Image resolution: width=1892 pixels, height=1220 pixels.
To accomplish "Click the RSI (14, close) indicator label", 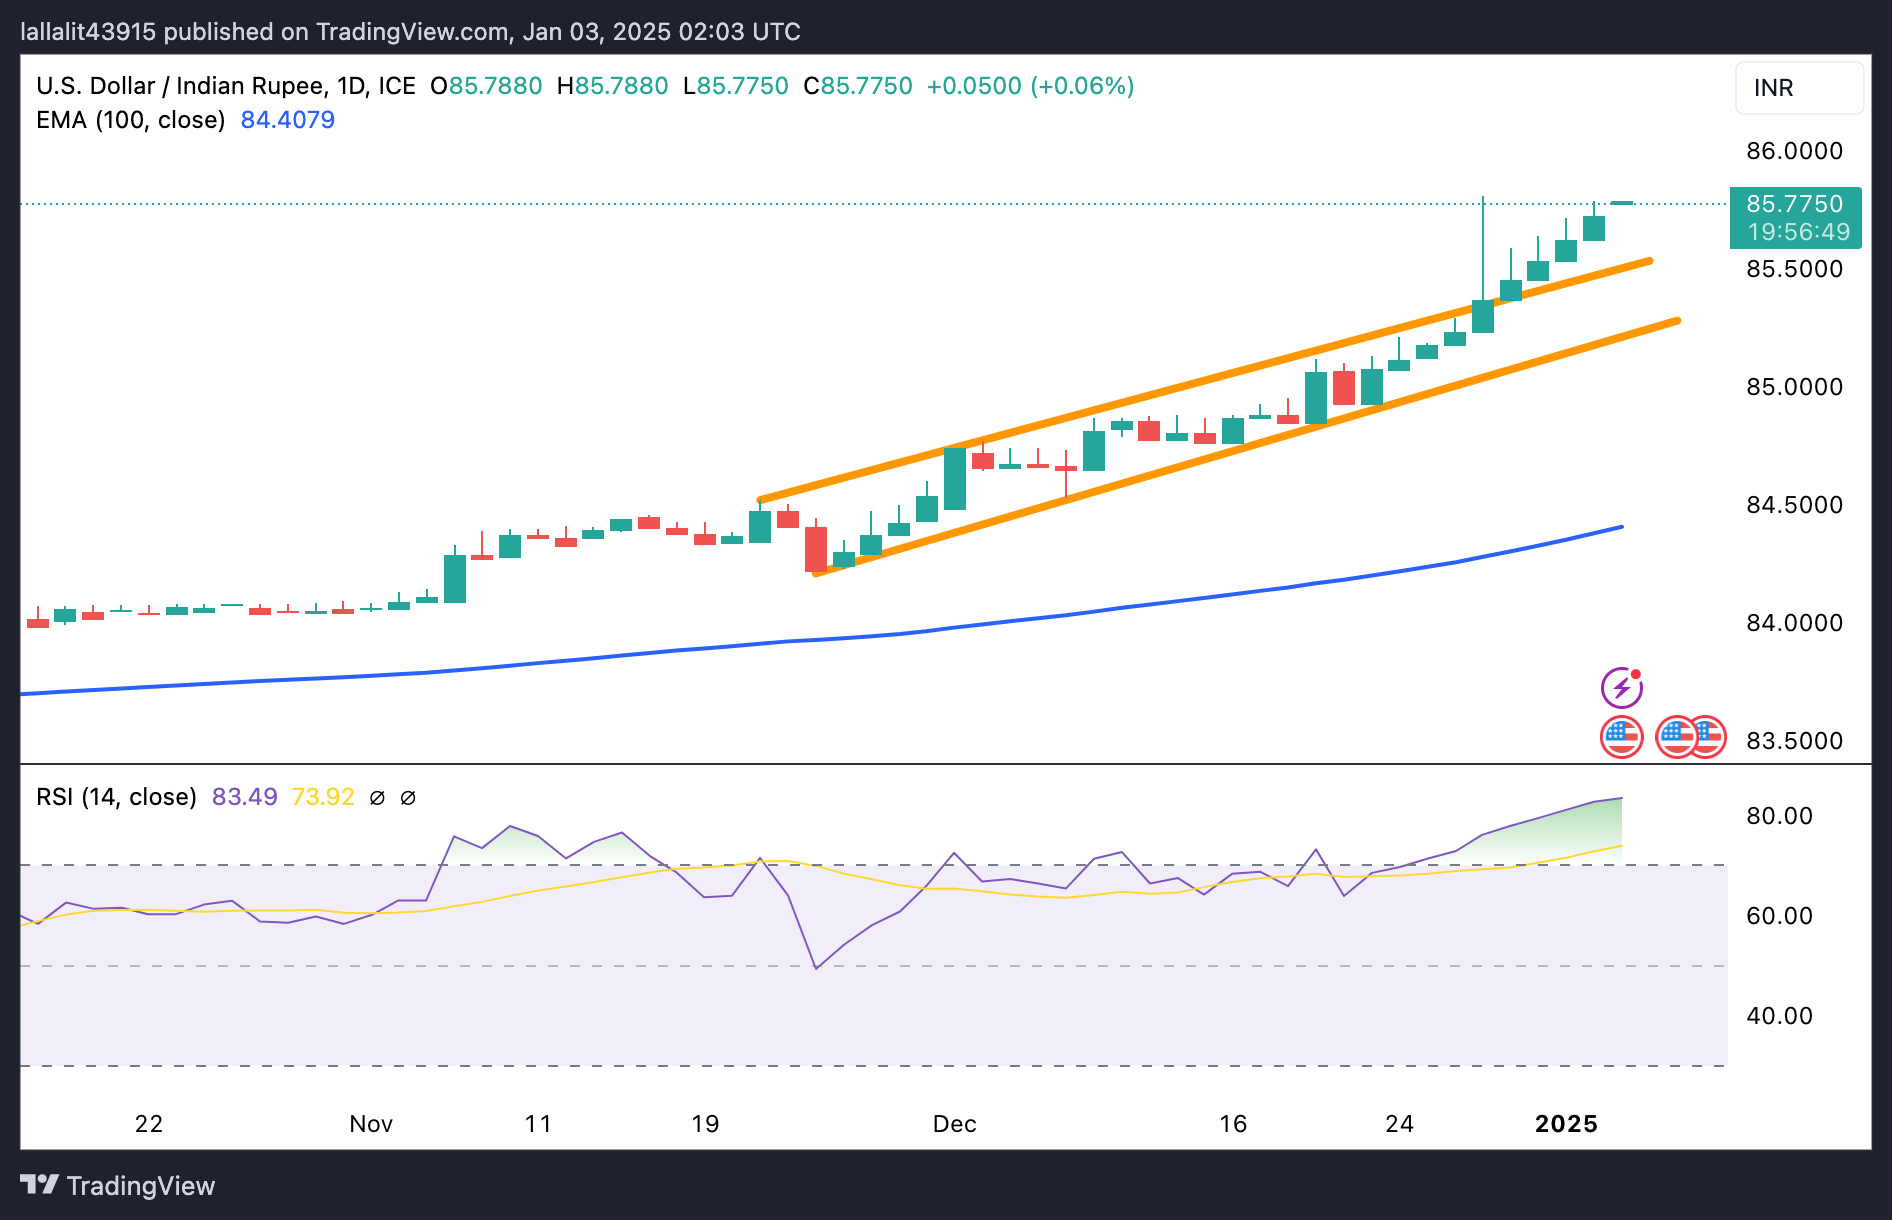I will (x=116, y=797).
